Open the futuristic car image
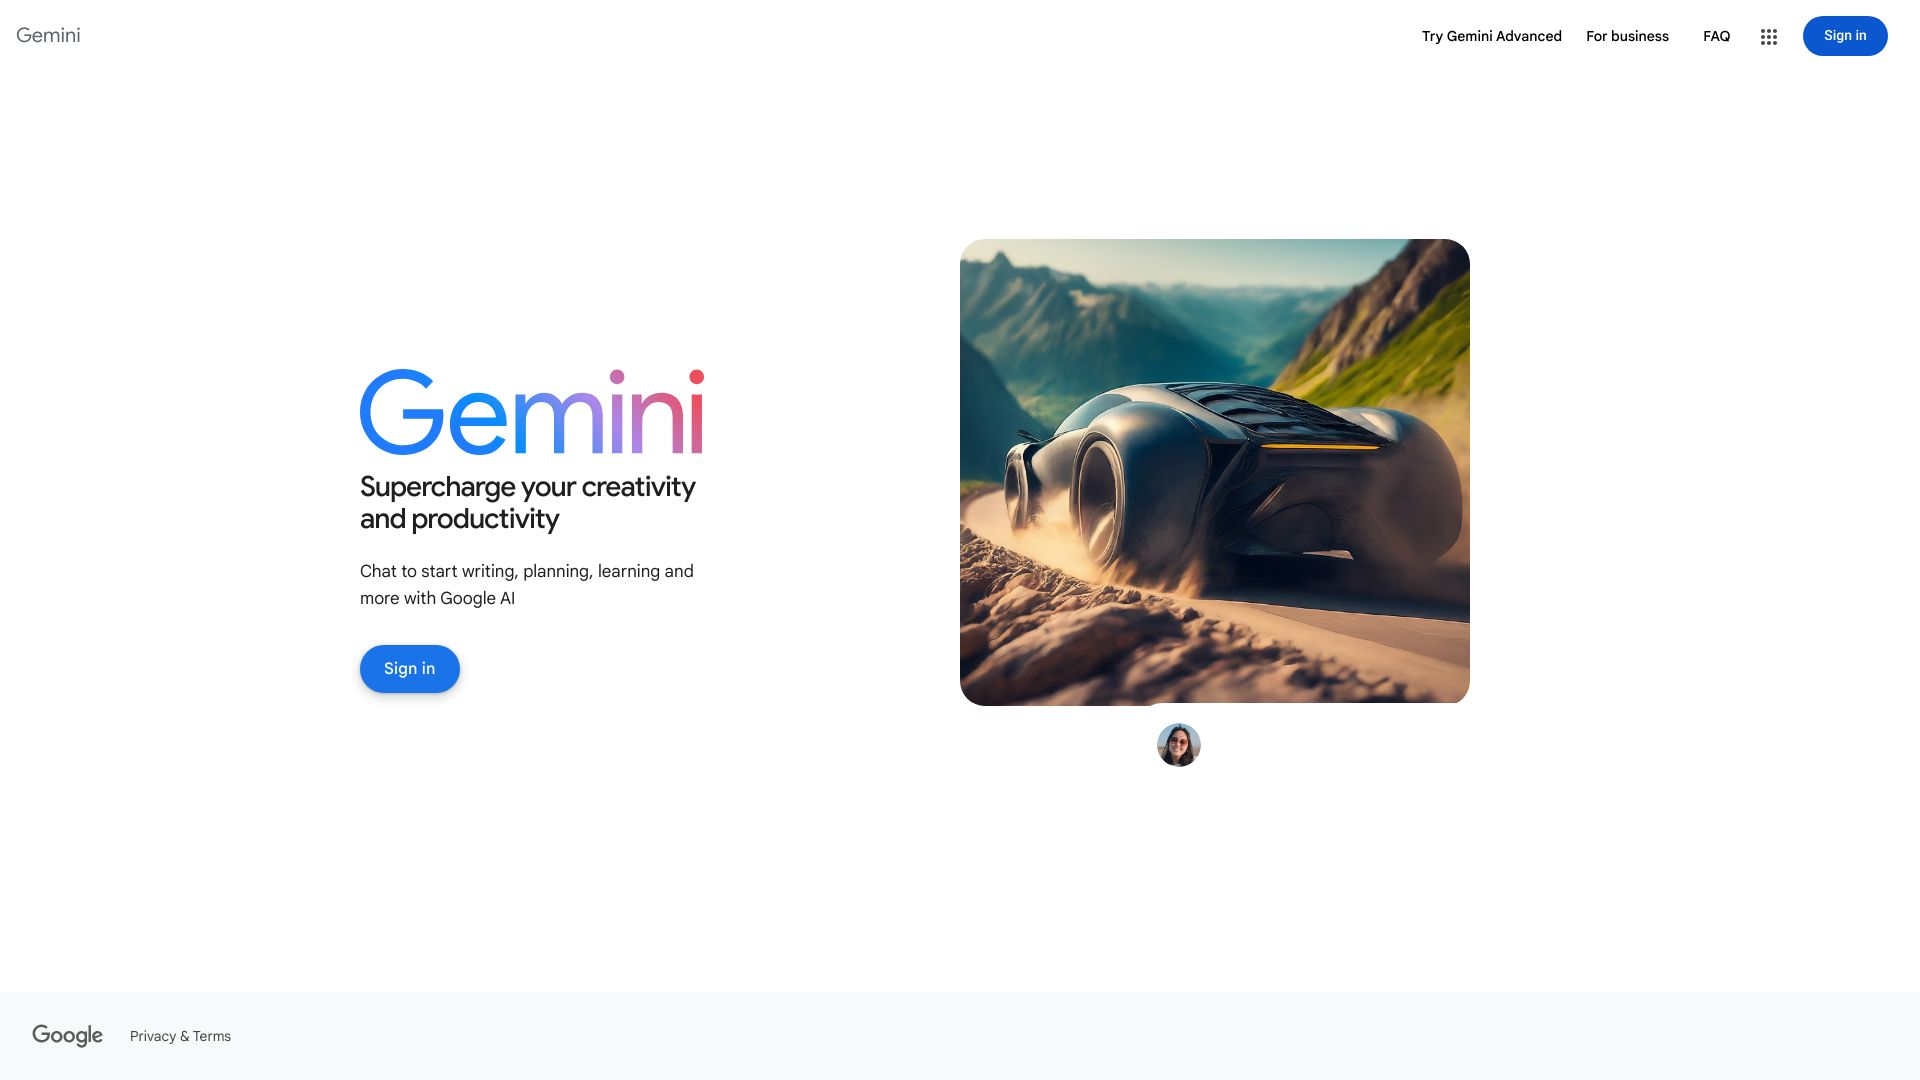Viewport: 1920px width, 1080px height. [1214, 472]
